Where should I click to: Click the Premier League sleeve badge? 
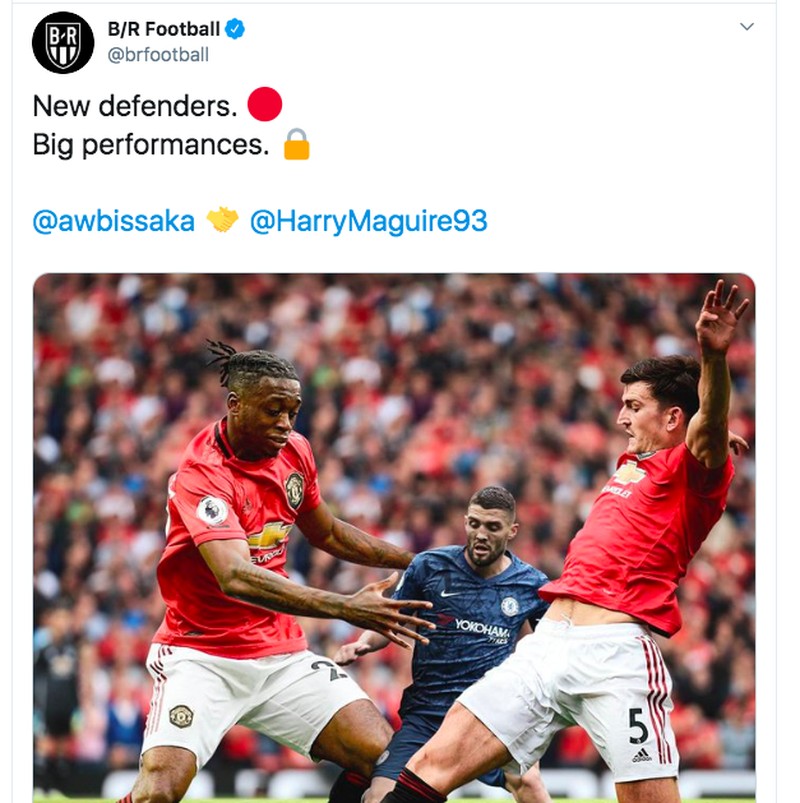[211, 512]
